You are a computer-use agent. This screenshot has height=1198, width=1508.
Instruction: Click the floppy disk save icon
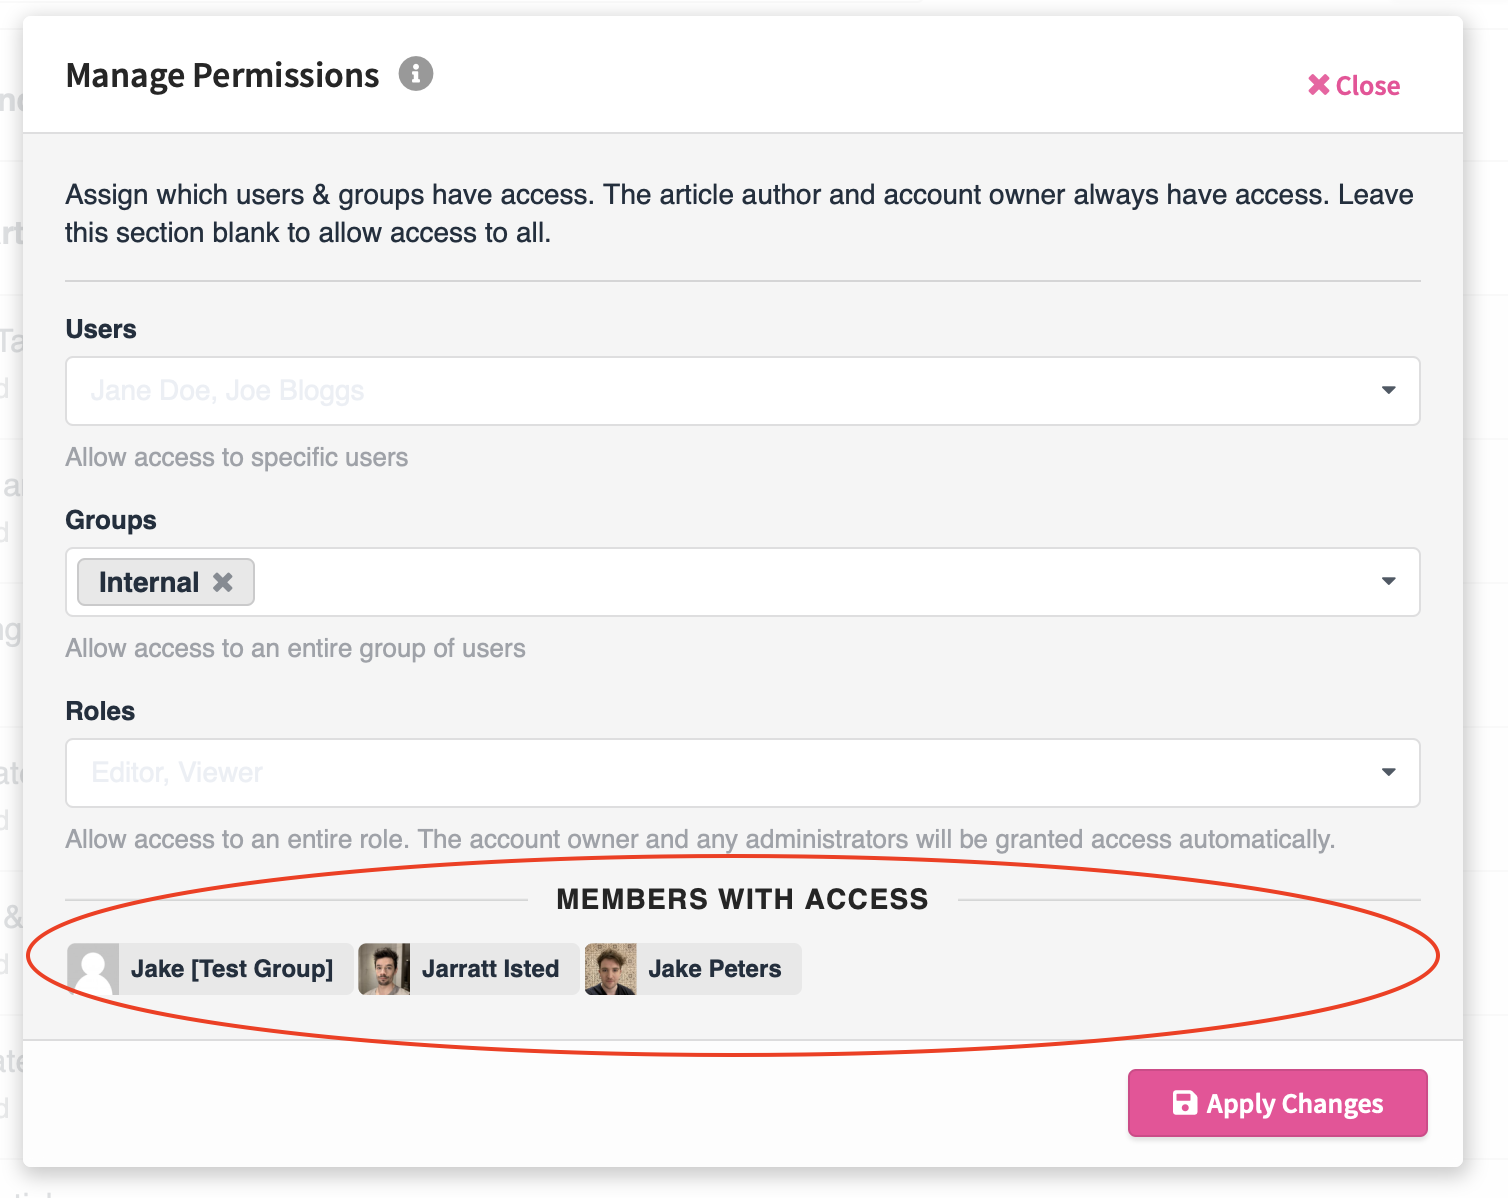coord(1184,1103)
